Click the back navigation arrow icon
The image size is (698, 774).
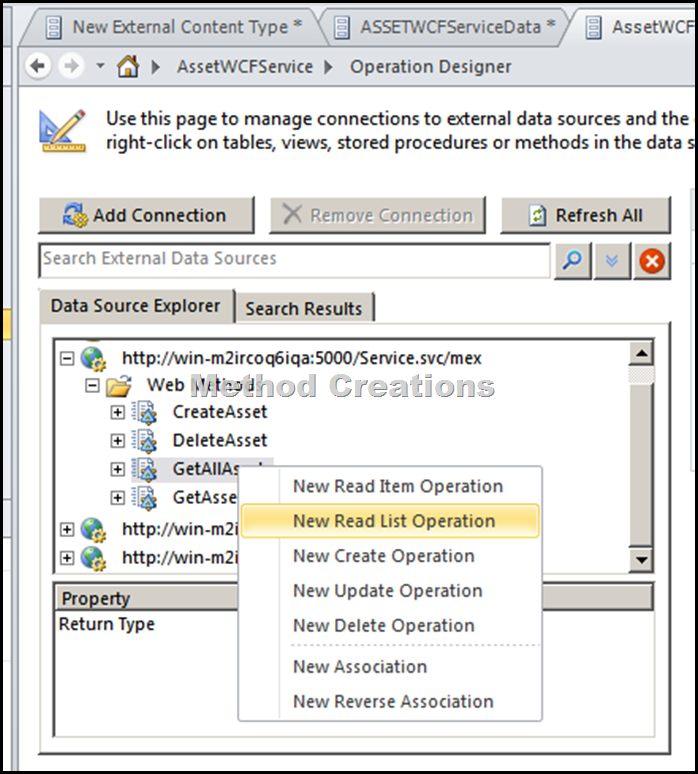38,67
